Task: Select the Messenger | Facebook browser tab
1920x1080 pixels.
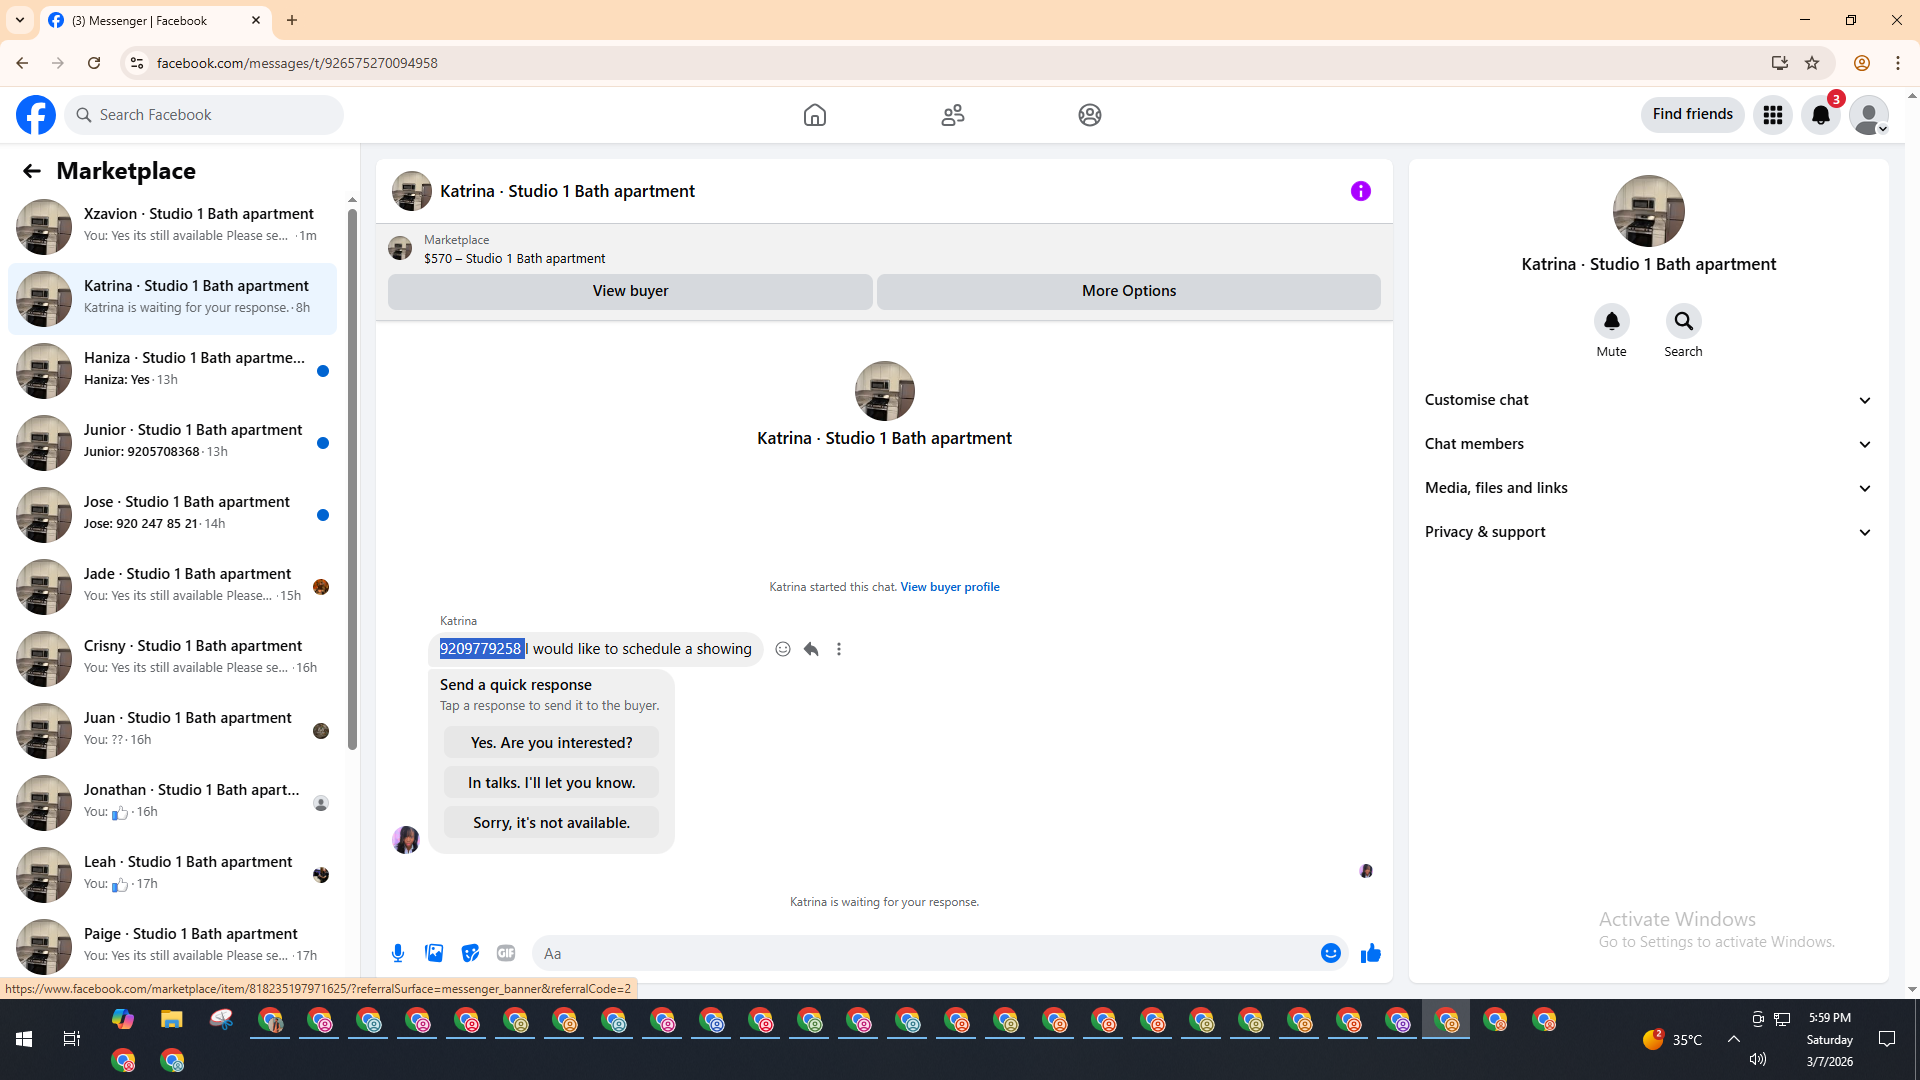Action: click(x=155, y=21)
